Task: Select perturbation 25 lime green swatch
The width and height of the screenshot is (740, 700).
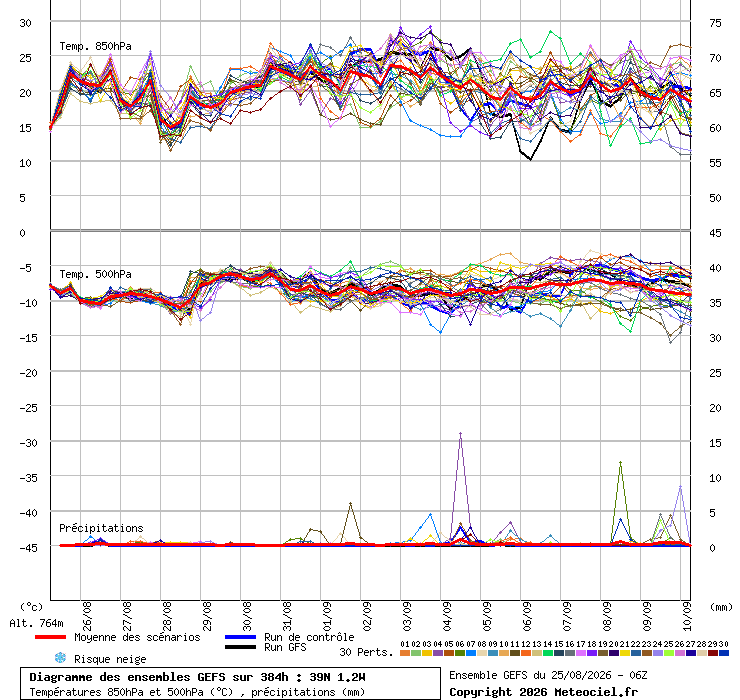Action: [669, 653]
